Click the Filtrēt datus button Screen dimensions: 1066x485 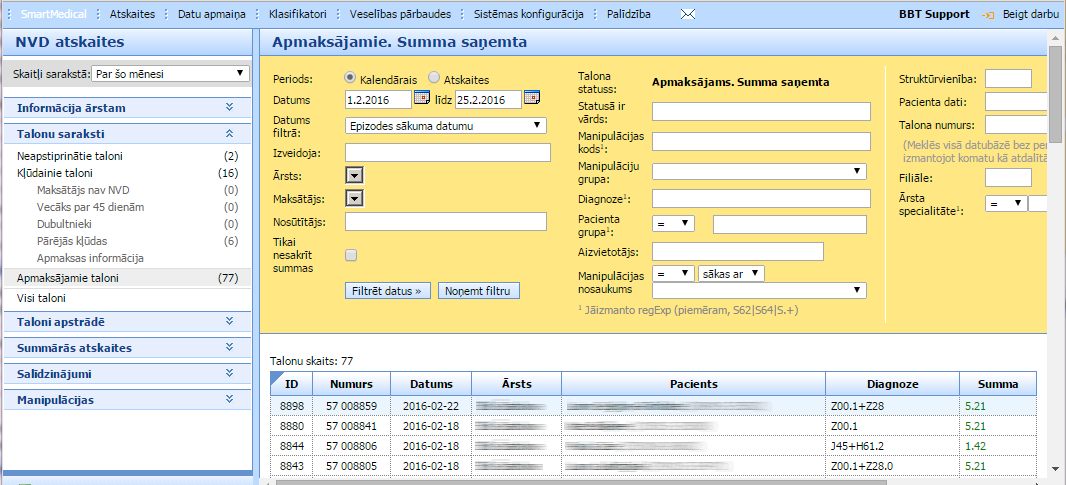coord(388,291)
